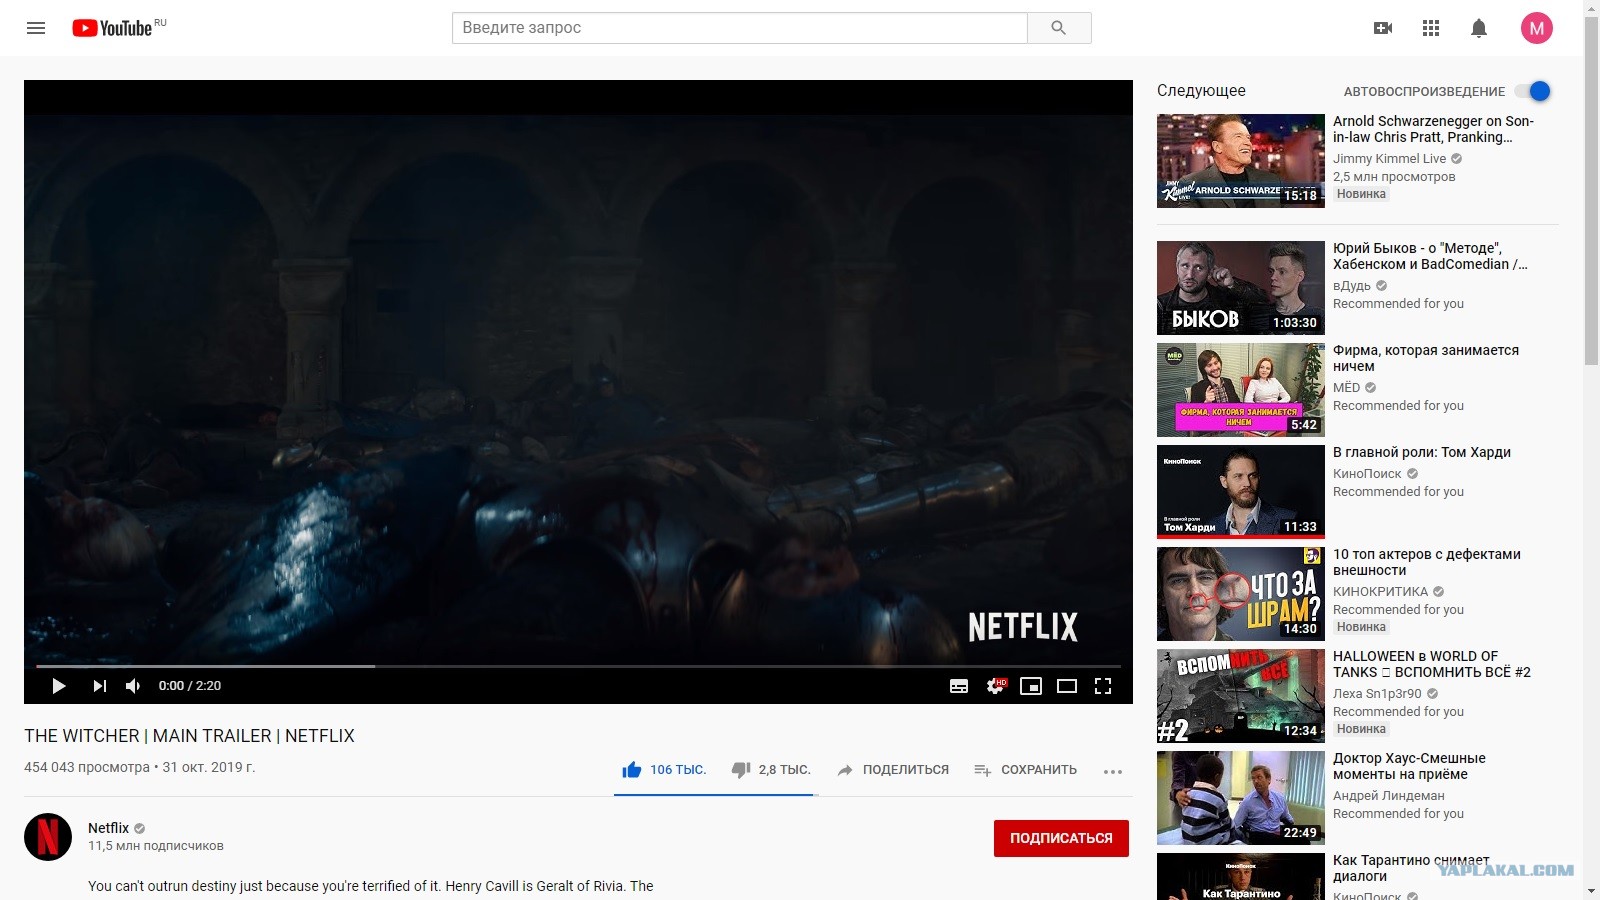The height and width of the screenshot is (900, 1600).
Task: Open title Arnold Schwarzenegger on Son-in-law Chris Pratt
Action: 1433,129
